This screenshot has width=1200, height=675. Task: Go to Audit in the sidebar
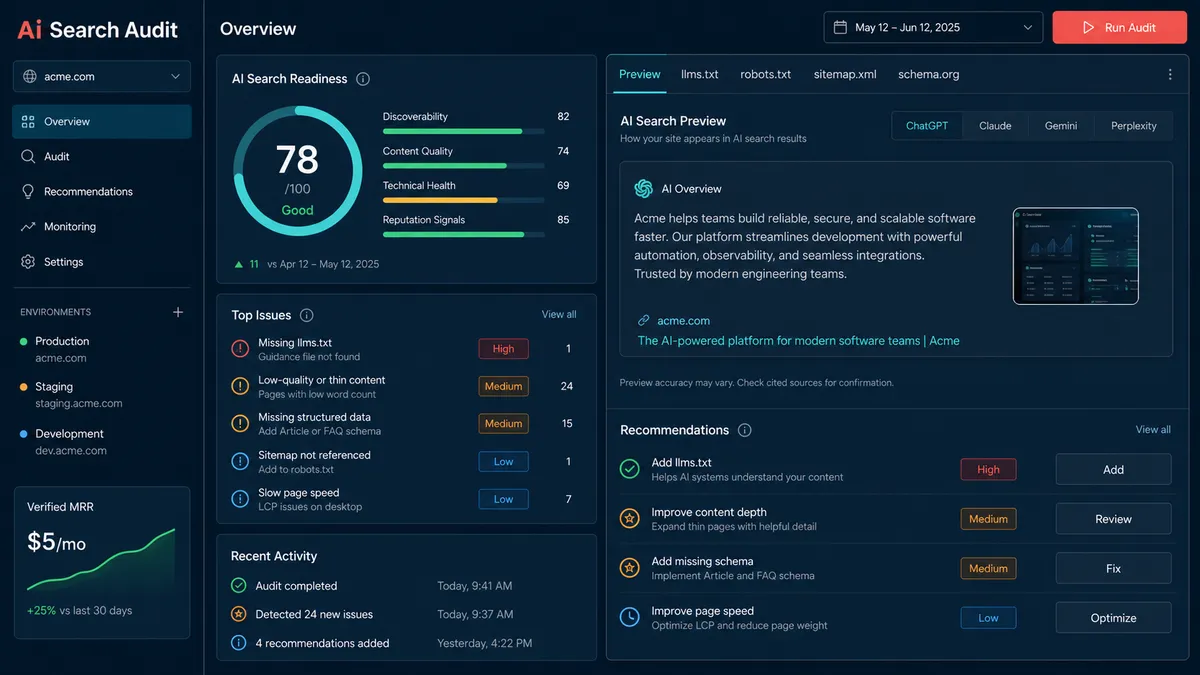[x=102, y=156]
